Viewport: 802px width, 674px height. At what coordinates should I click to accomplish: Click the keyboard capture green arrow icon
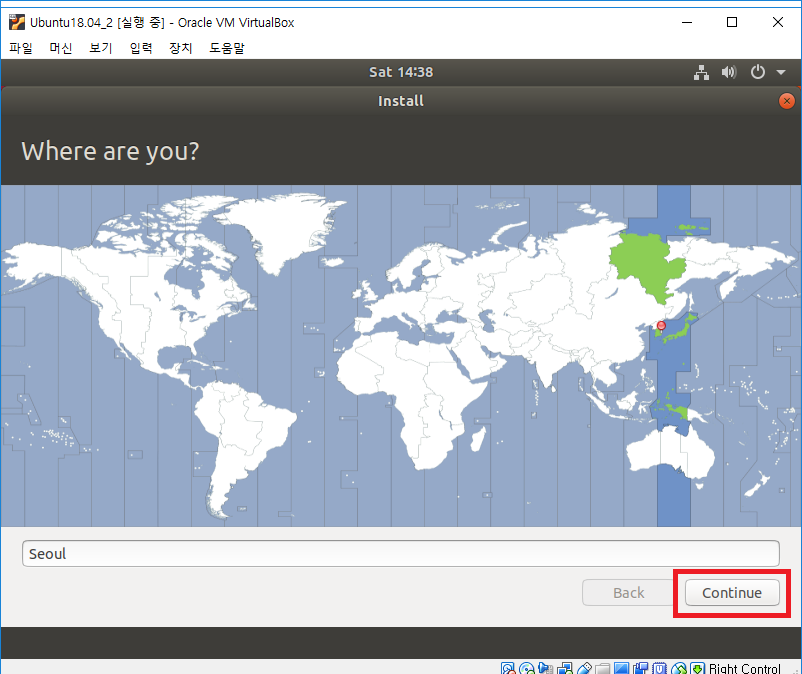698,668
